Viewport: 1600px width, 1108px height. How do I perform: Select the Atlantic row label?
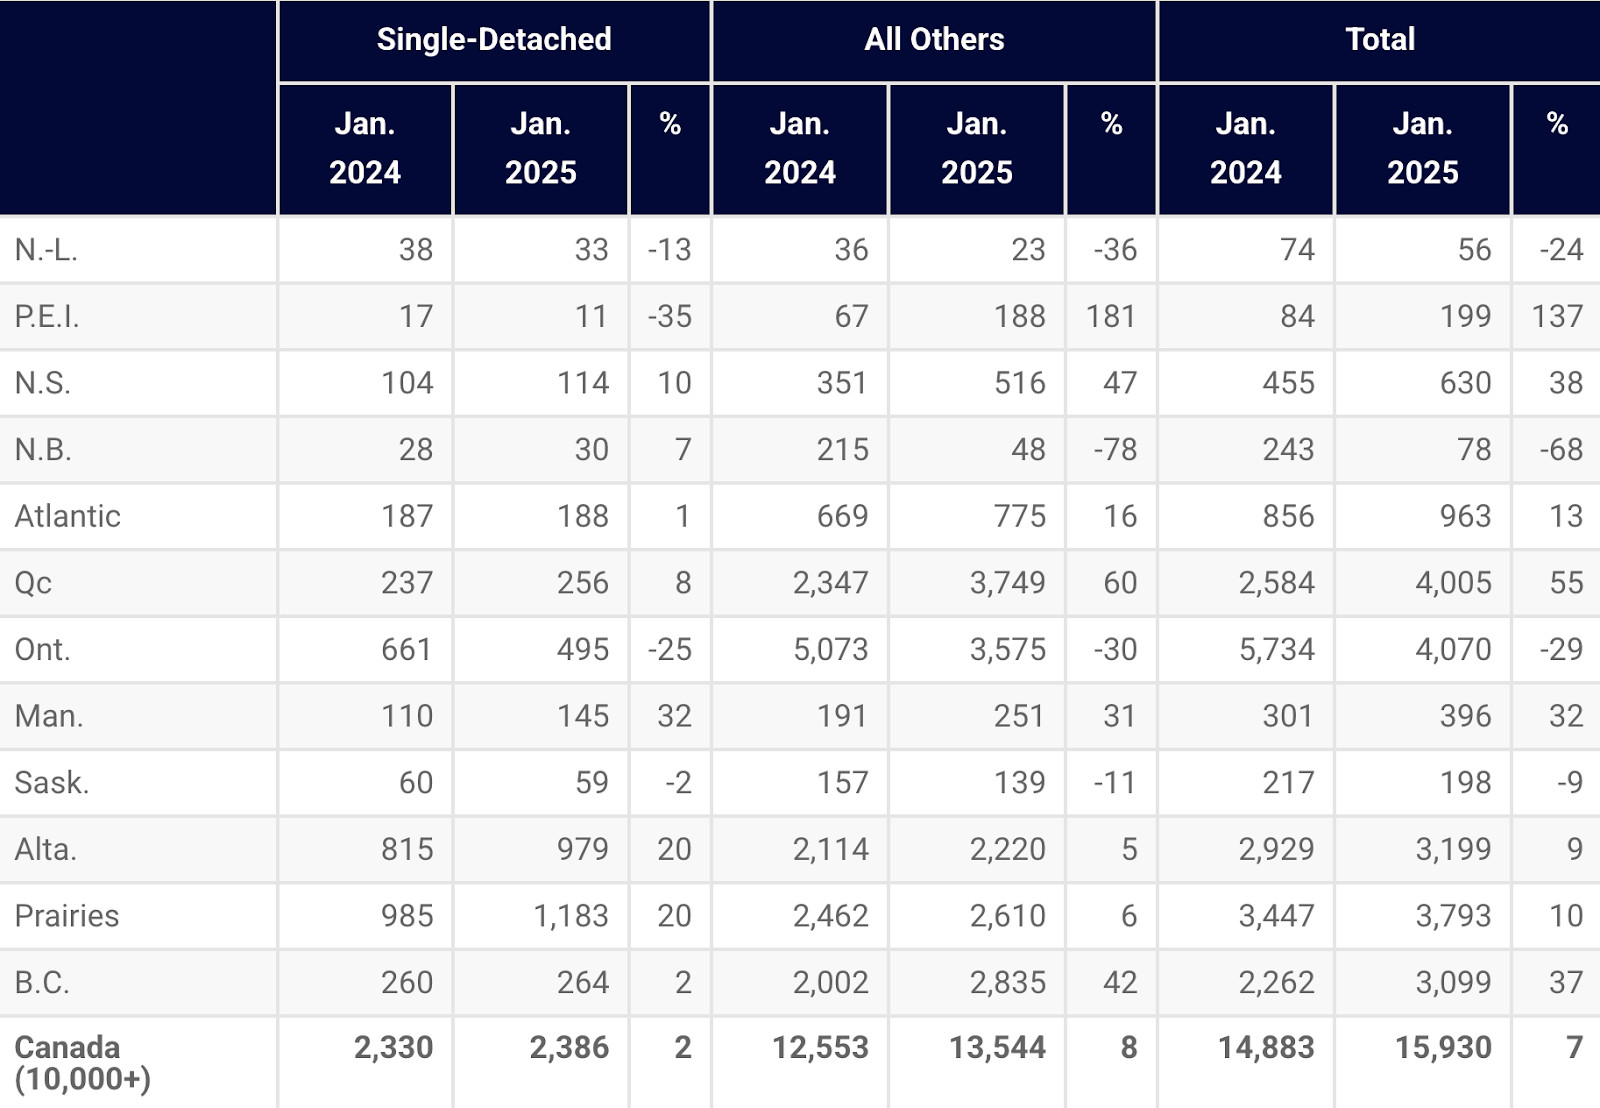[67, 516]
